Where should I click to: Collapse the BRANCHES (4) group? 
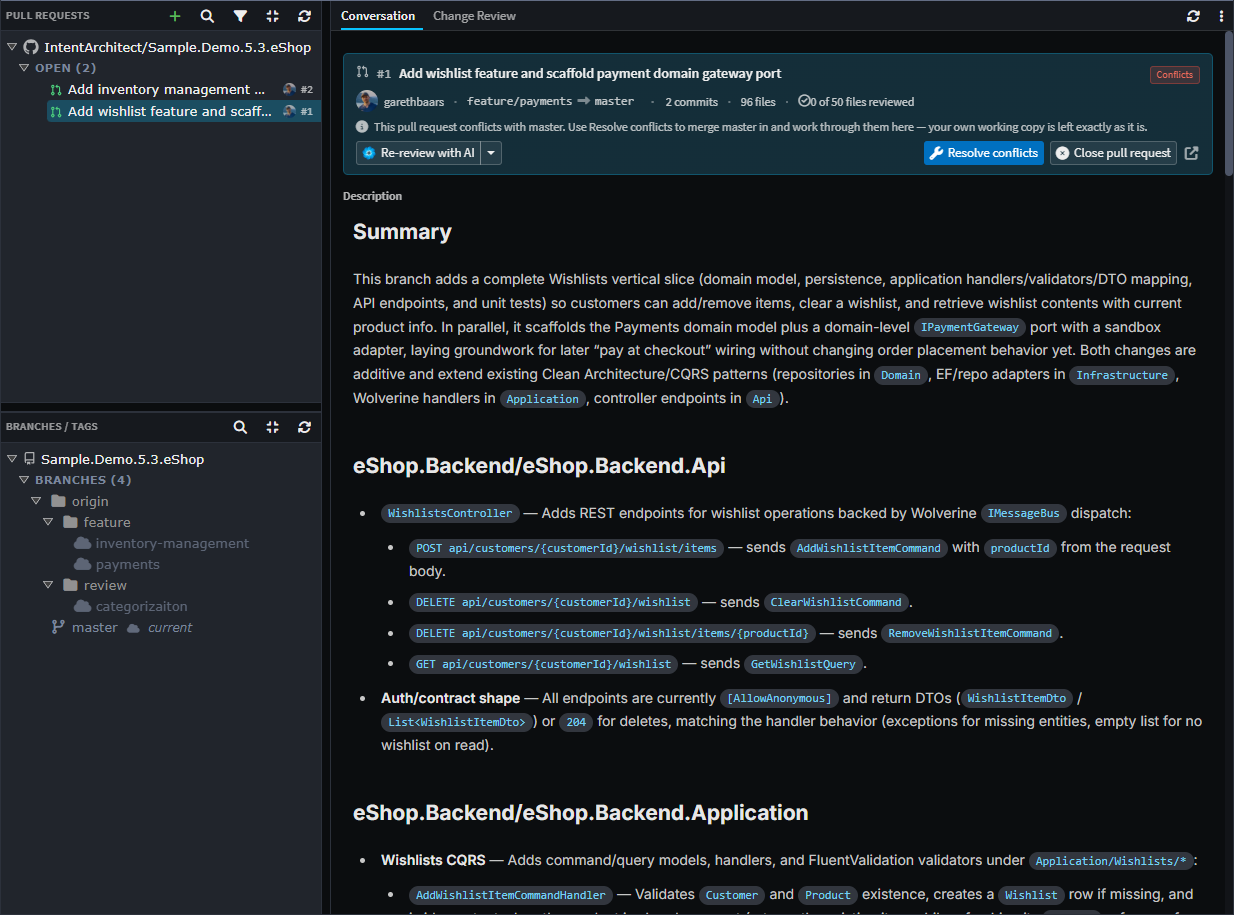click(24, 480)
